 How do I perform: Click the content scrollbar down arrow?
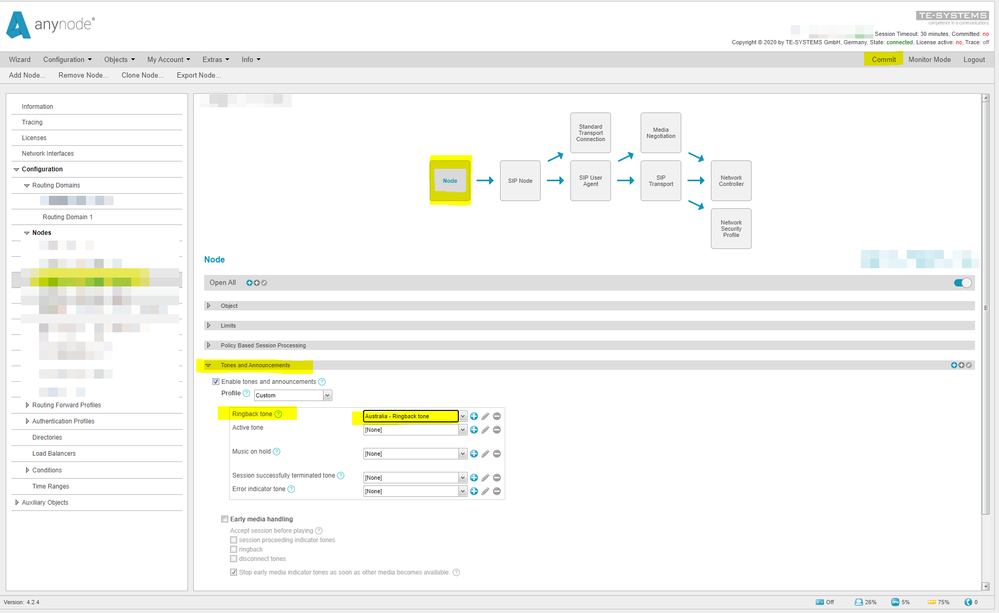(986, 586)
